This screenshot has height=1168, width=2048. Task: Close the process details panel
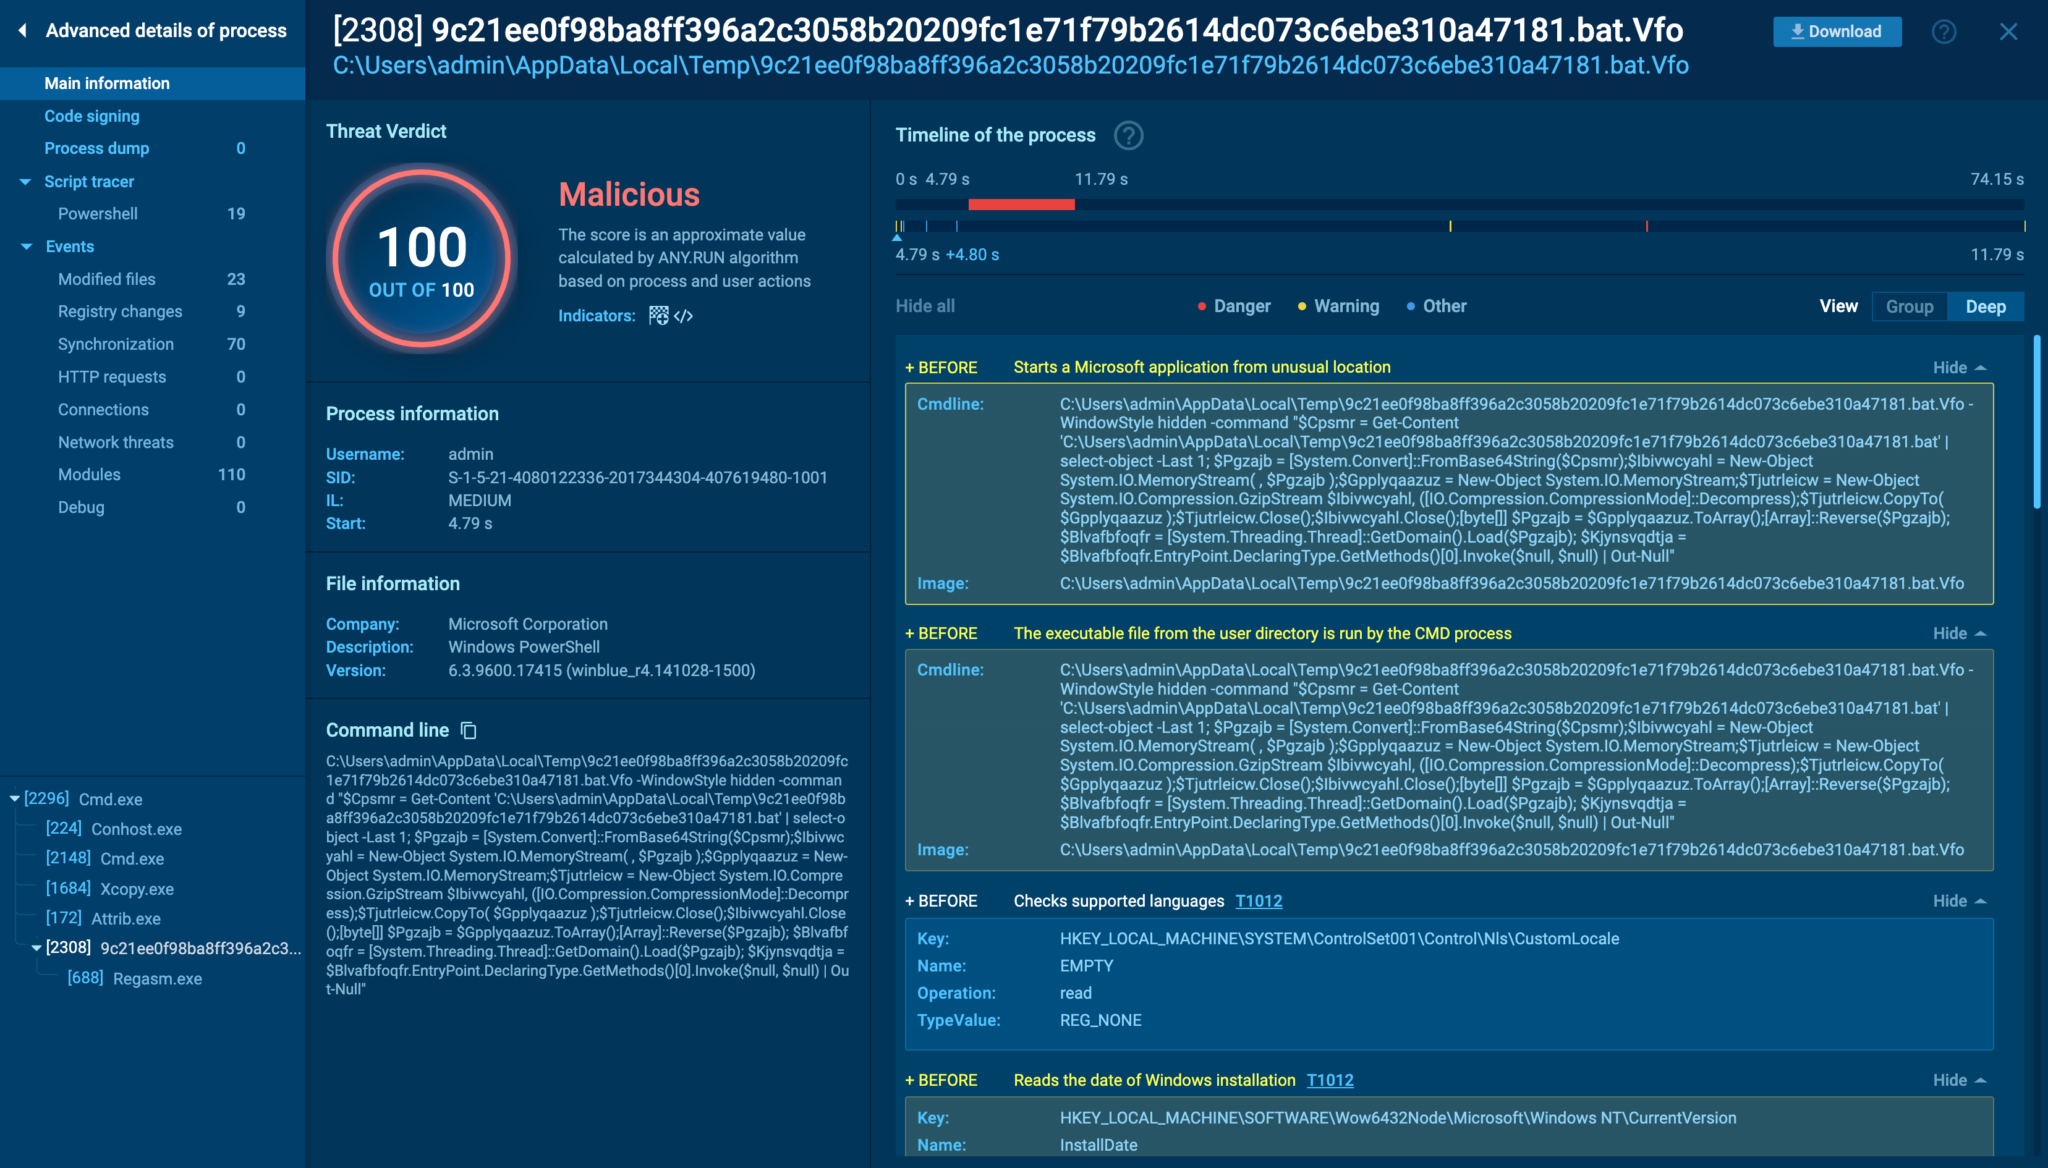pyautogui.click(x=2008, y=32)
